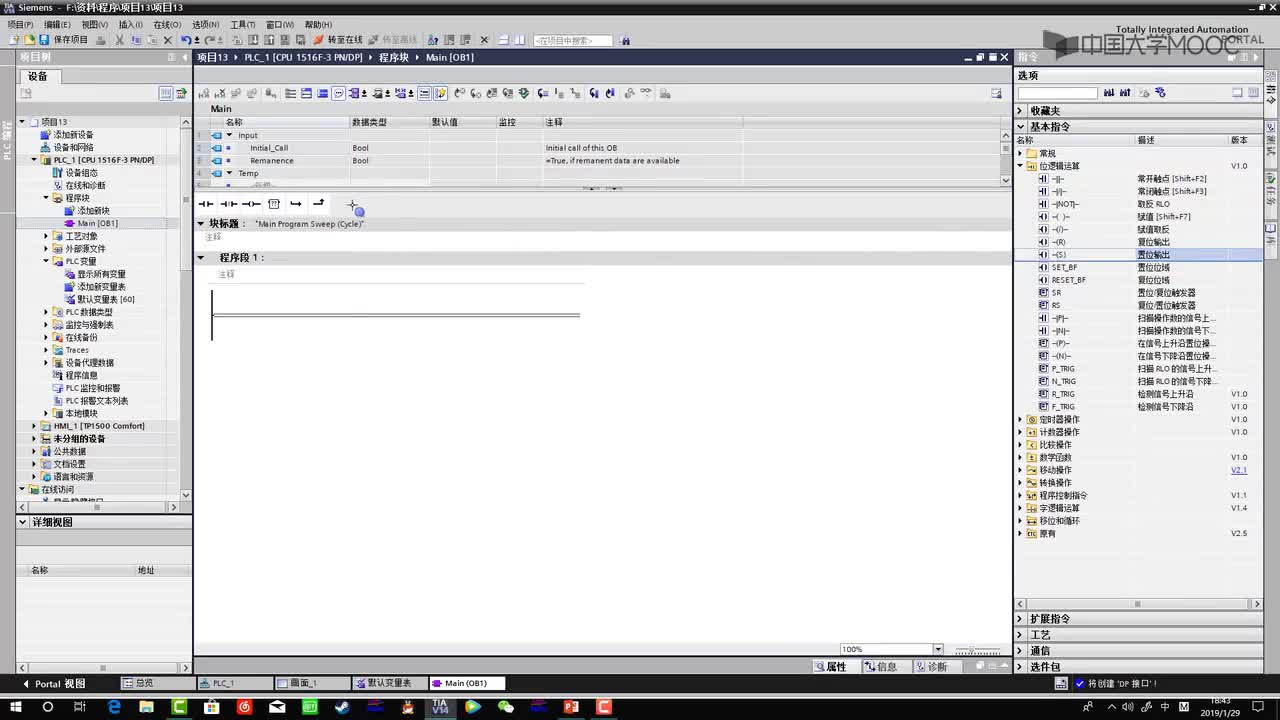The height and width of the screenshot is (720, 1280).
Task: Open 添加新设备 in project tree
Action: (73, 135)
